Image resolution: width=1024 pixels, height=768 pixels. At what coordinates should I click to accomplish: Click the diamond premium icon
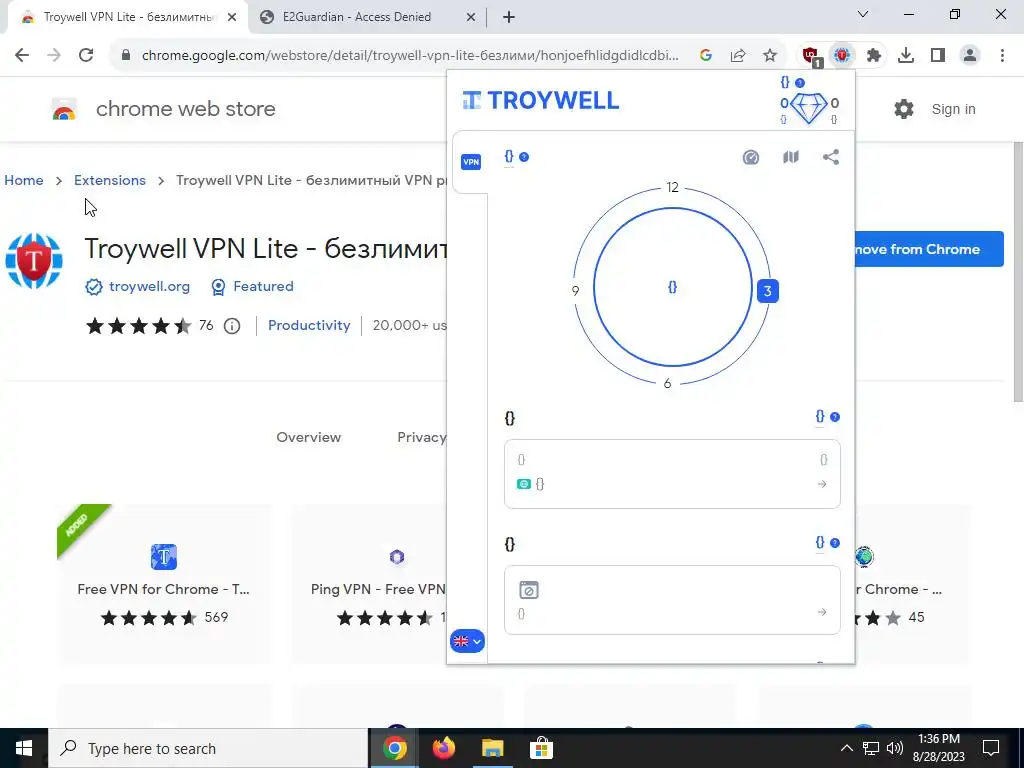point(808,108)
